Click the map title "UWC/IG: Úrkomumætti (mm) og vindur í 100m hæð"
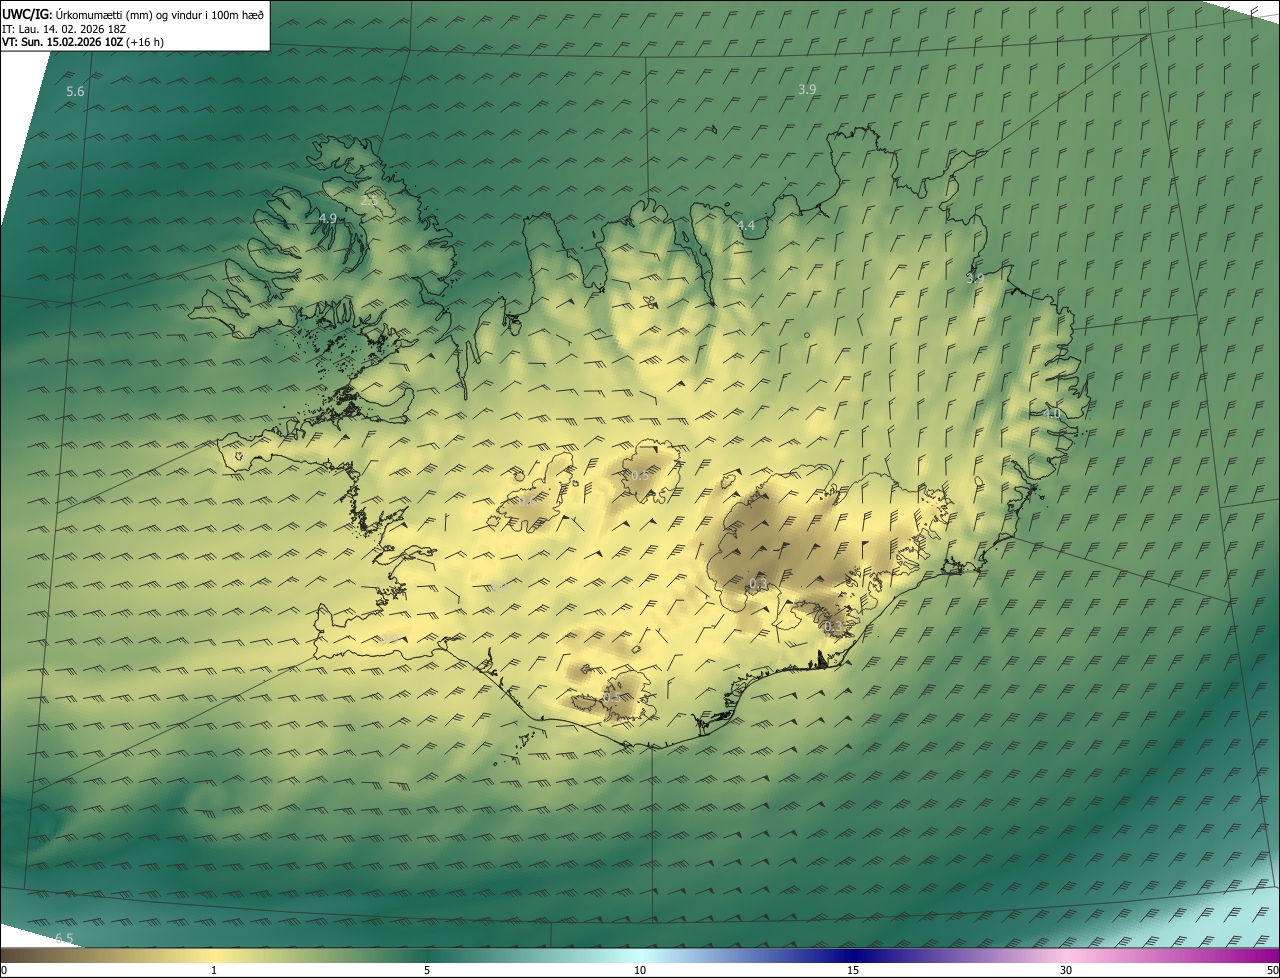Viewport: 1280px width, 978px height. point(133,14)
